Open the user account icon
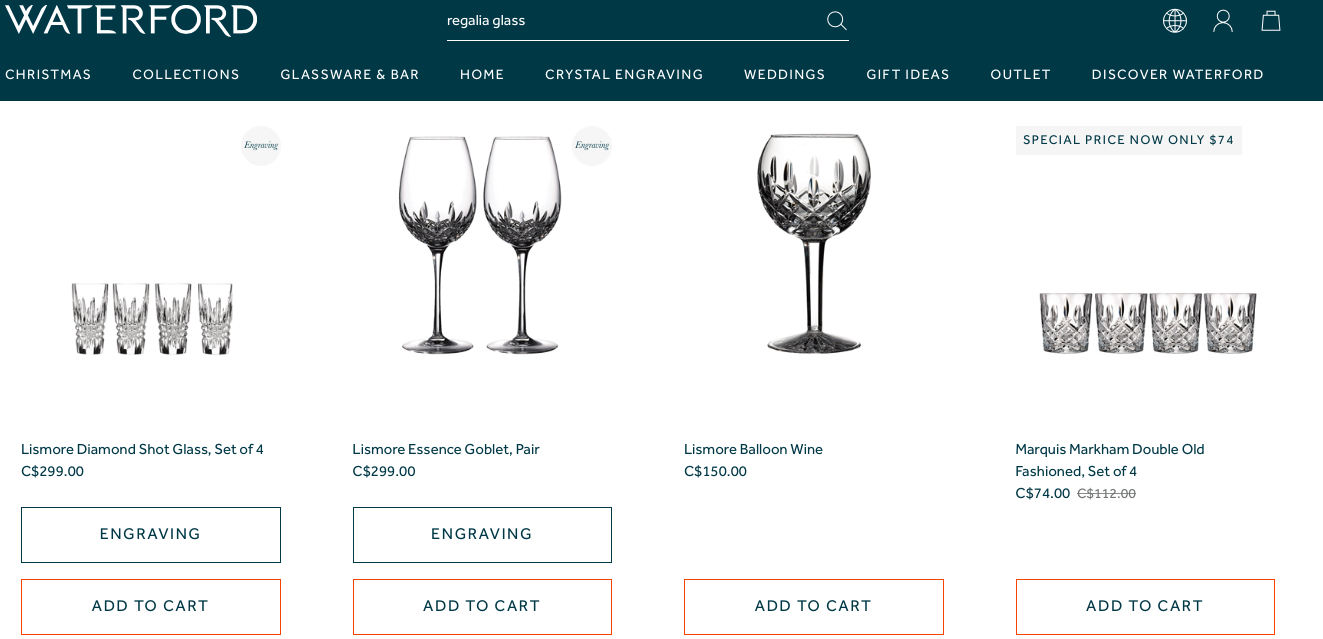1323x639 pixels. 1222,21
